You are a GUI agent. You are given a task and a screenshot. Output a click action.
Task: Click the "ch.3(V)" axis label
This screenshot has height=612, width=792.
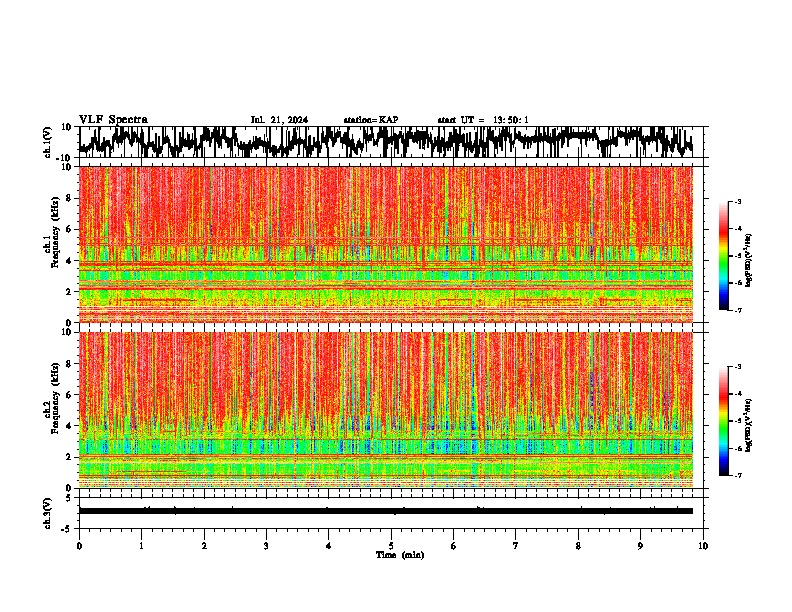click(48, 514)
